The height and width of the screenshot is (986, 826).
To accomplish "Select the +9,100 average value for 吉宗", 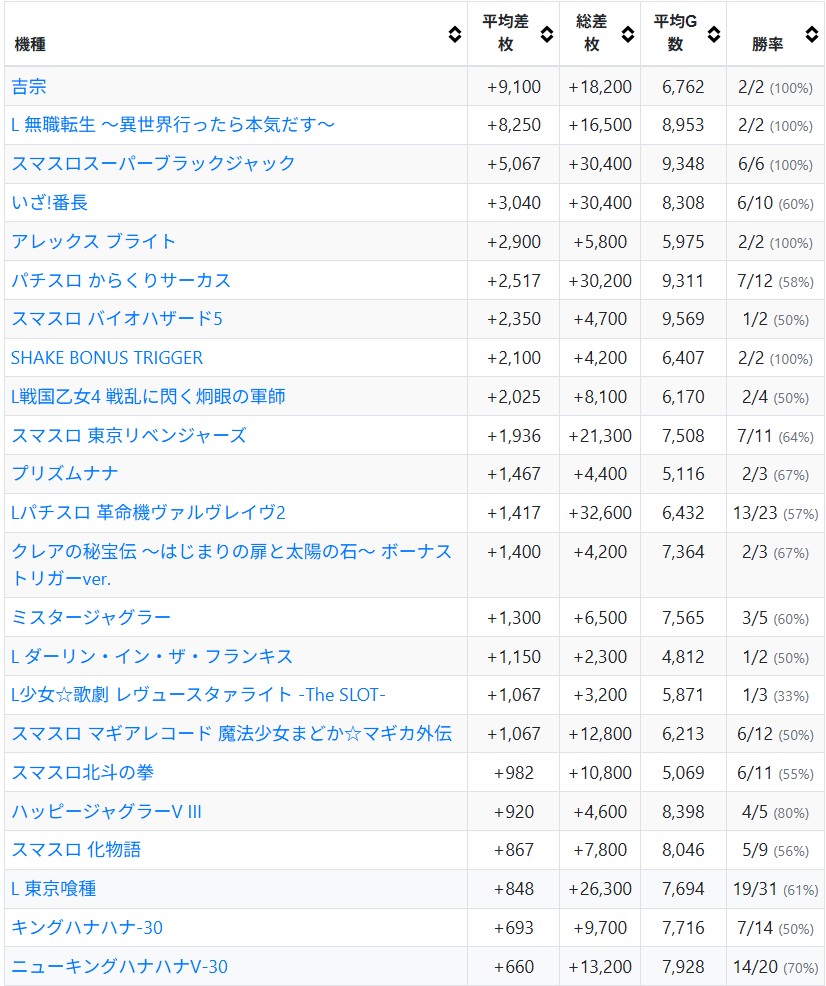I will coord(514,87).
